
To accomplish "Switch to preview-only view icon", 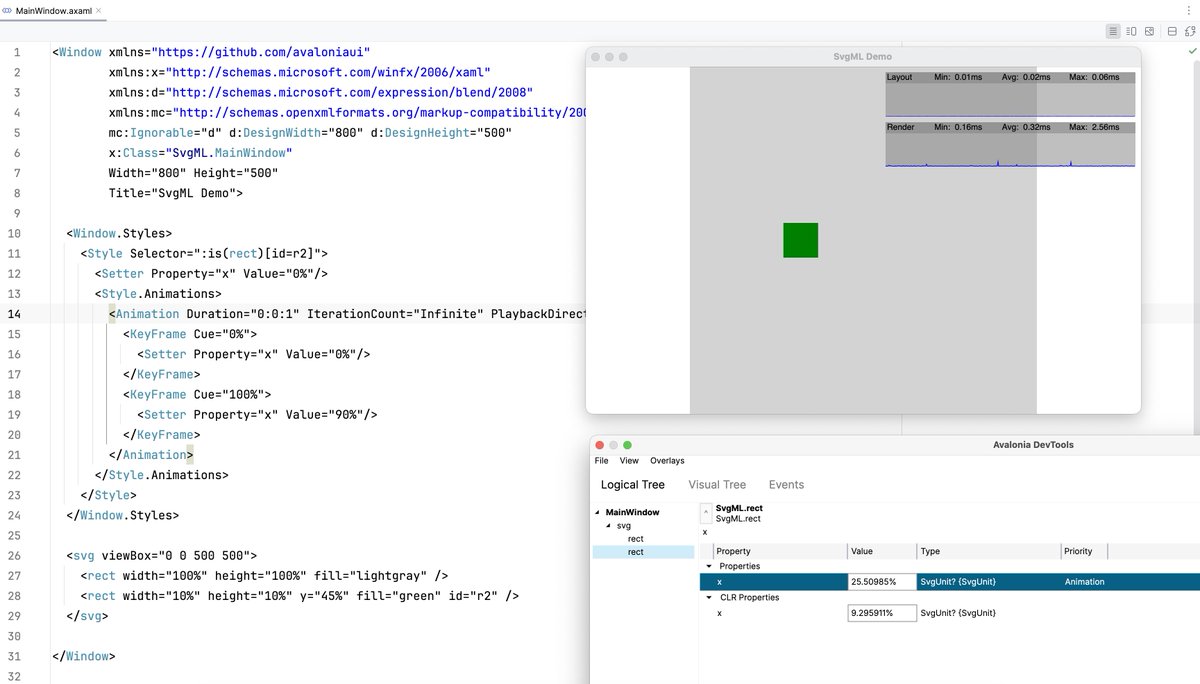I will point(1149,31).
